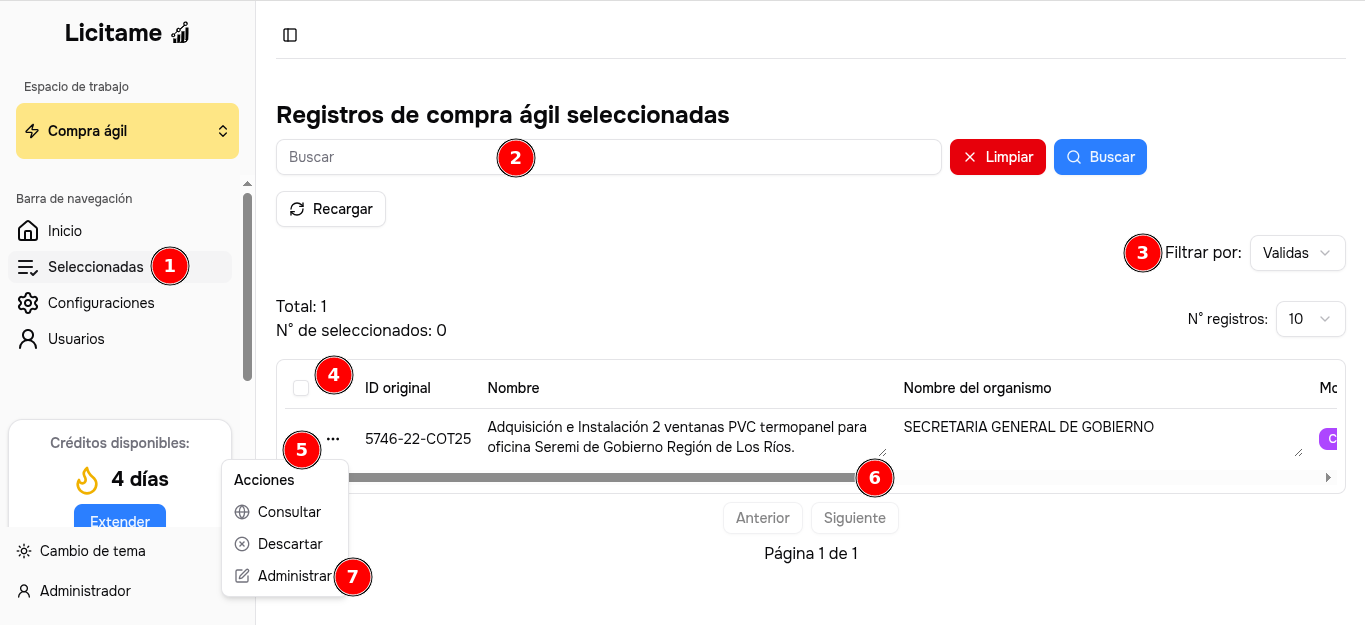
Task: Expand the Filtrar por Validas dropdown
Action: tap(1297, 253)
